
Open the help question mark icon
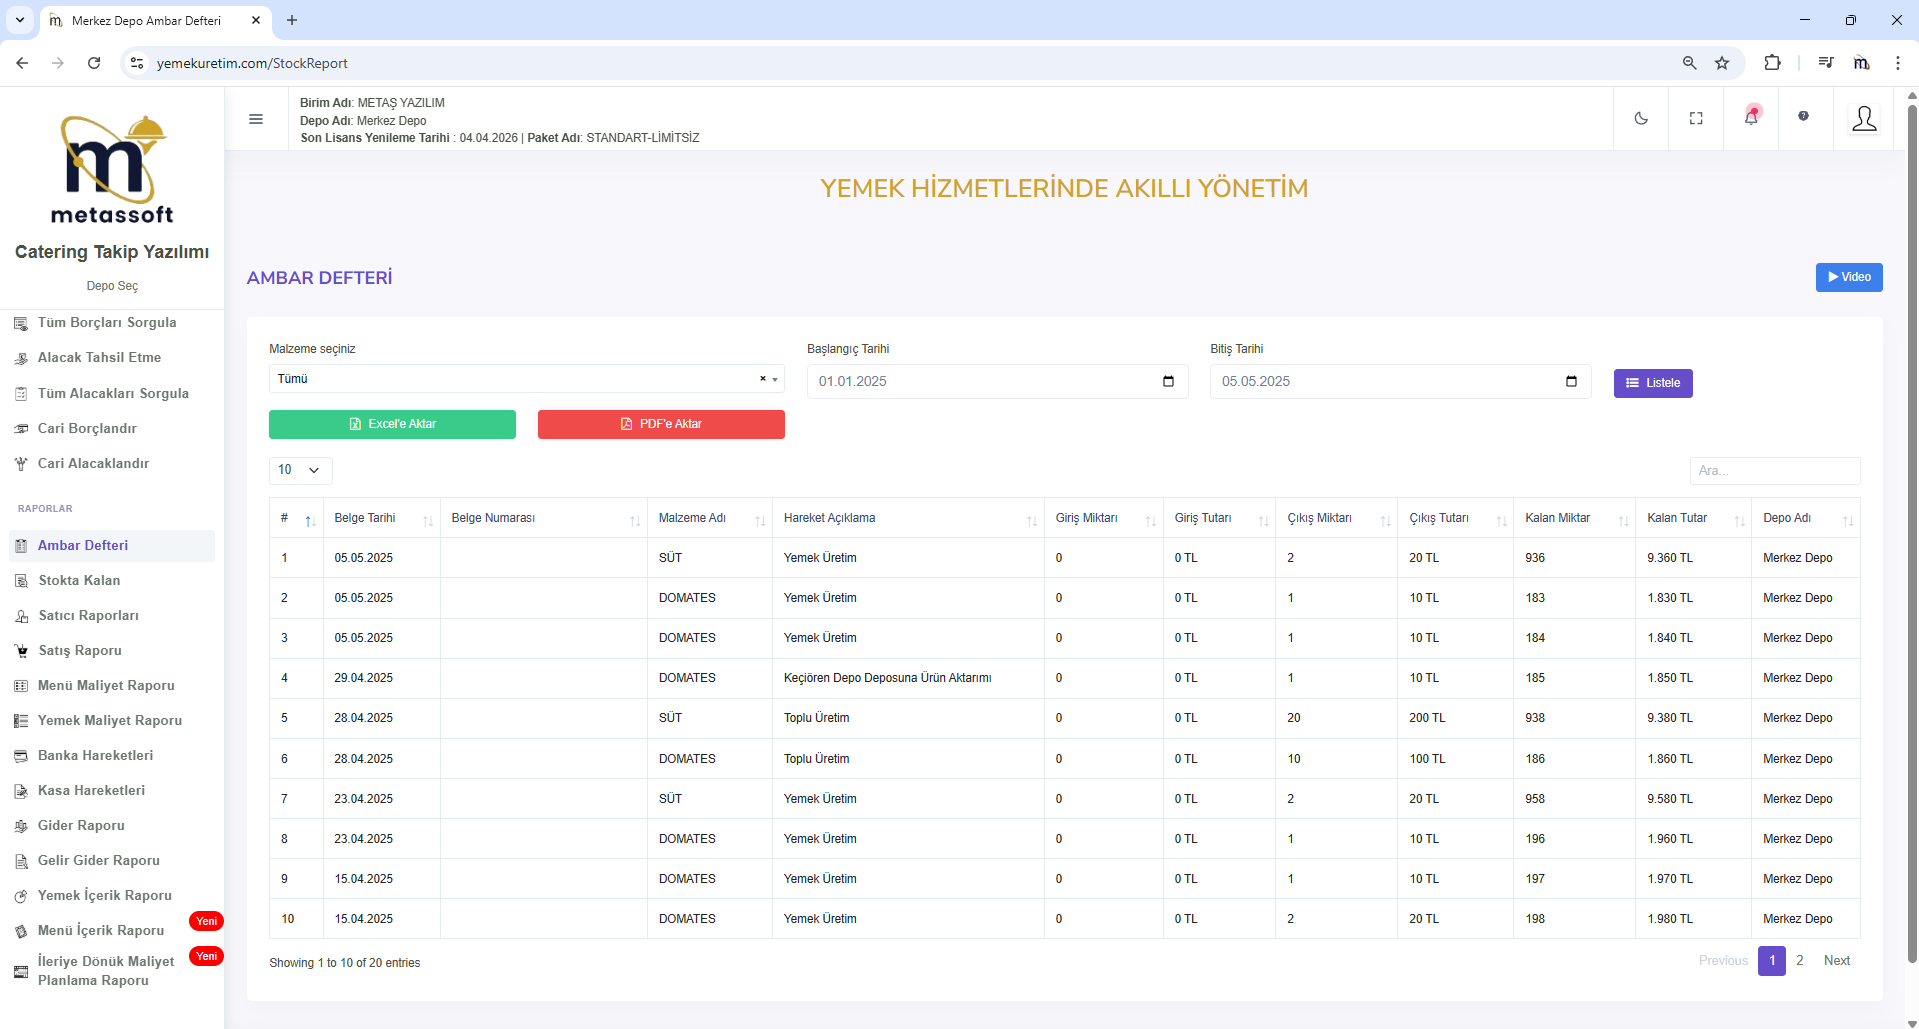click(1803, 116)
